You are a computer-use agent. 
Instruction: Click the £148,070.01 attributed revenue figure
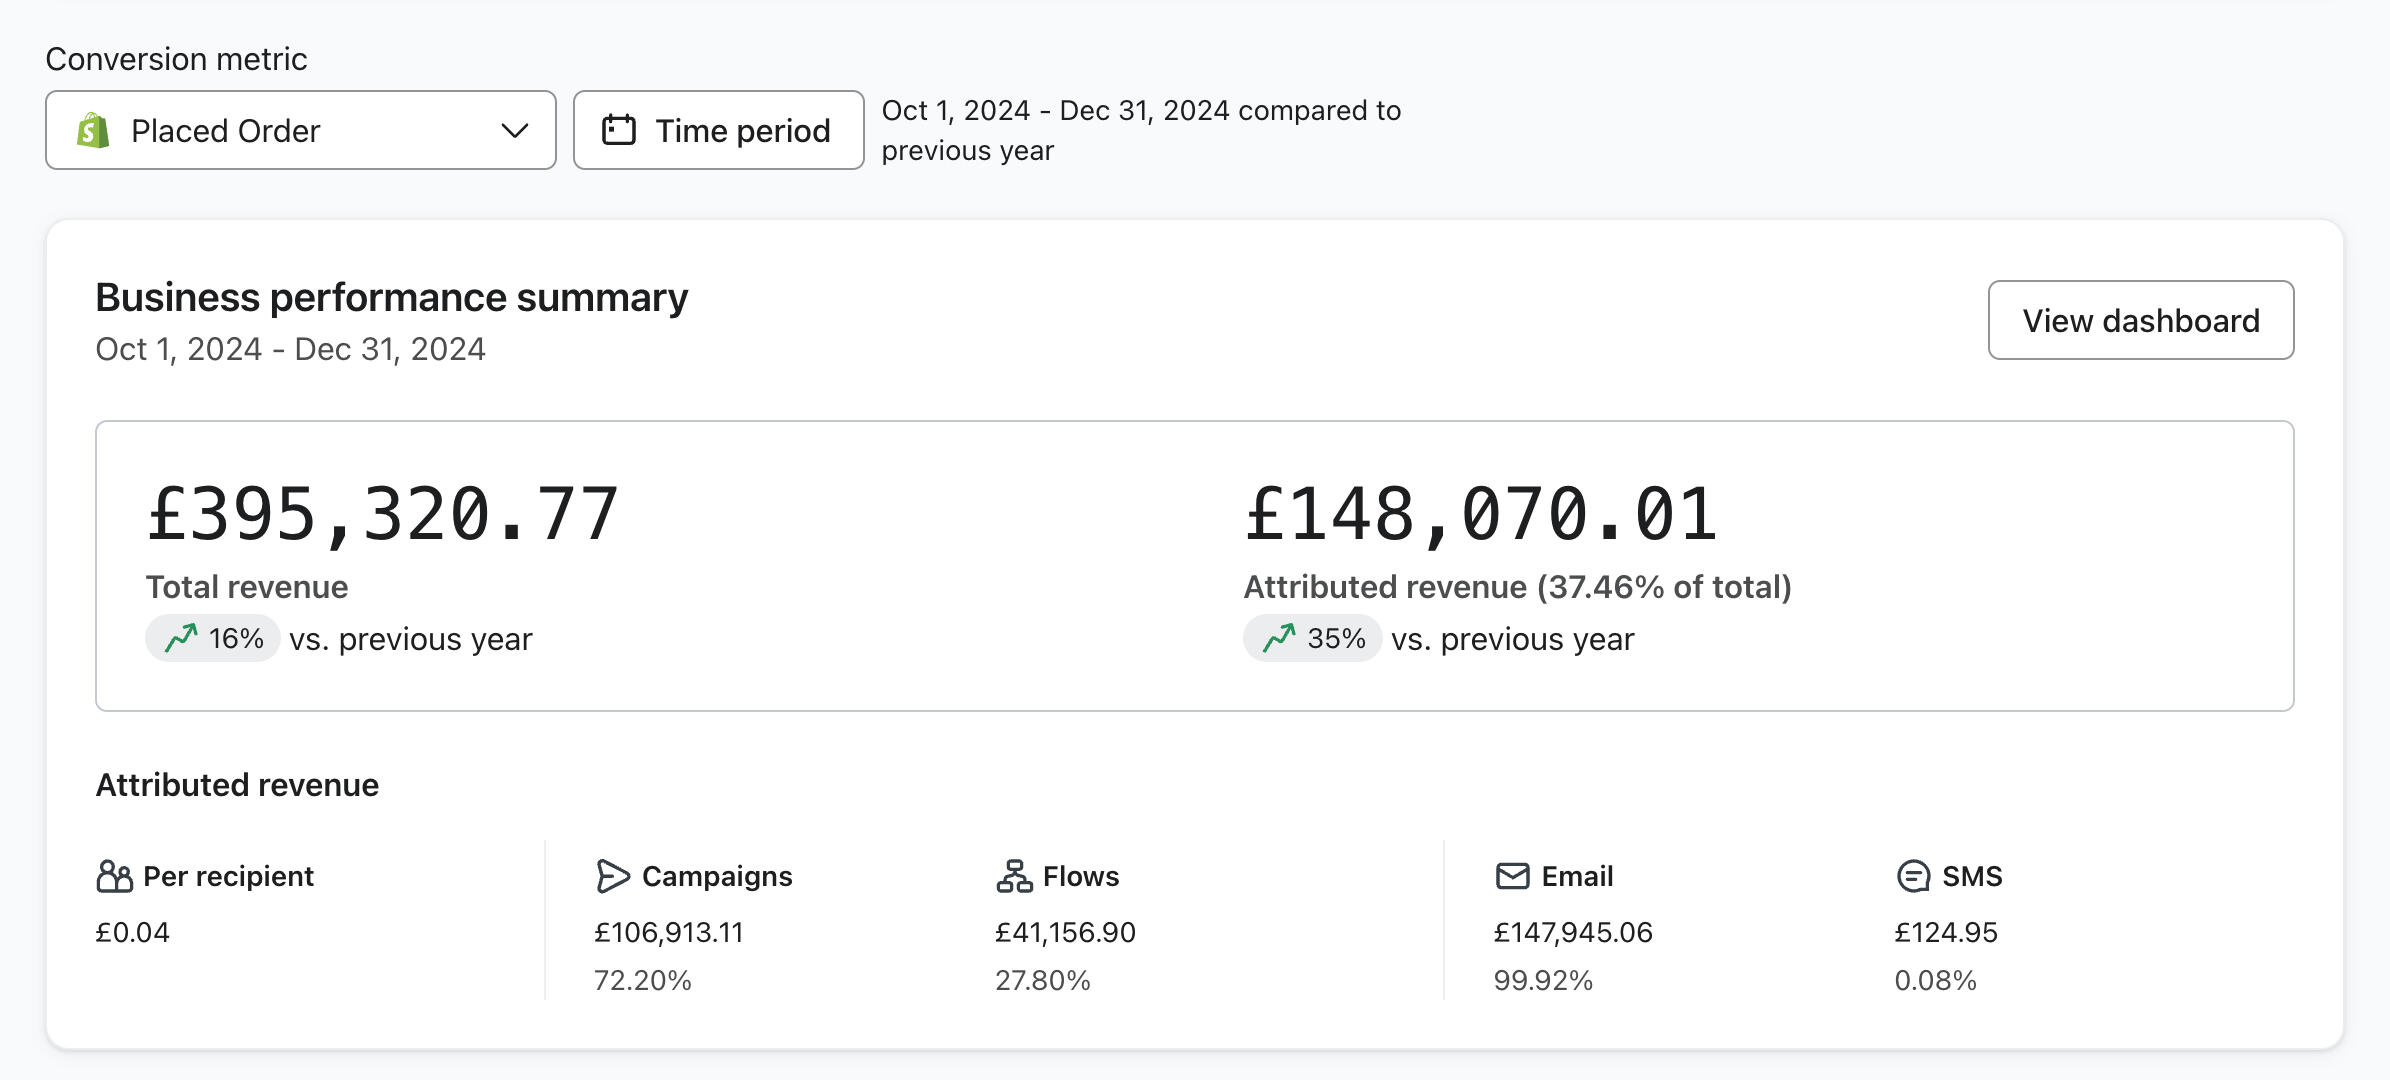click(x=1481, y=515)
